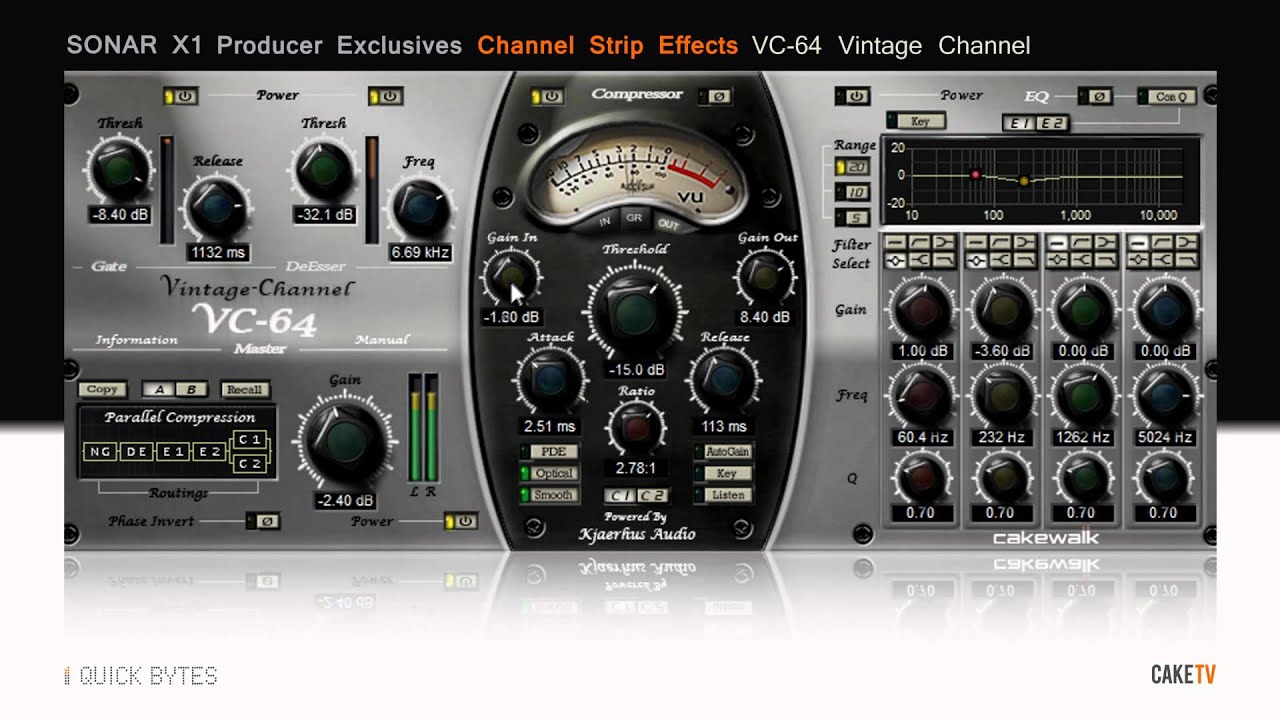Toggle the compressor Smooth mode
The height and width of the screenshot is (720, 1280).
point(549,494)
